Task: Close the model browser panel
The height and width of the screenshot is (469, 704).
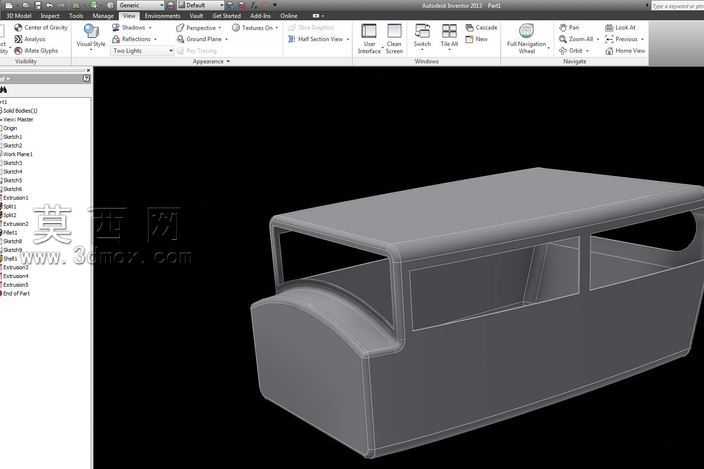Action: pyautogui.click(x=88, y=70)
